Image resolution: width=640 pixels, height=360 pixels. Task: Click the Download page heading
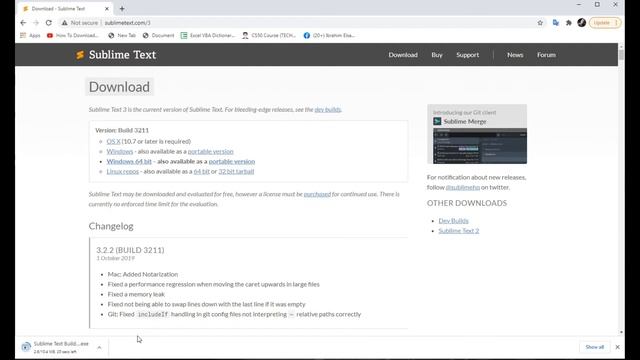point(119,87)
